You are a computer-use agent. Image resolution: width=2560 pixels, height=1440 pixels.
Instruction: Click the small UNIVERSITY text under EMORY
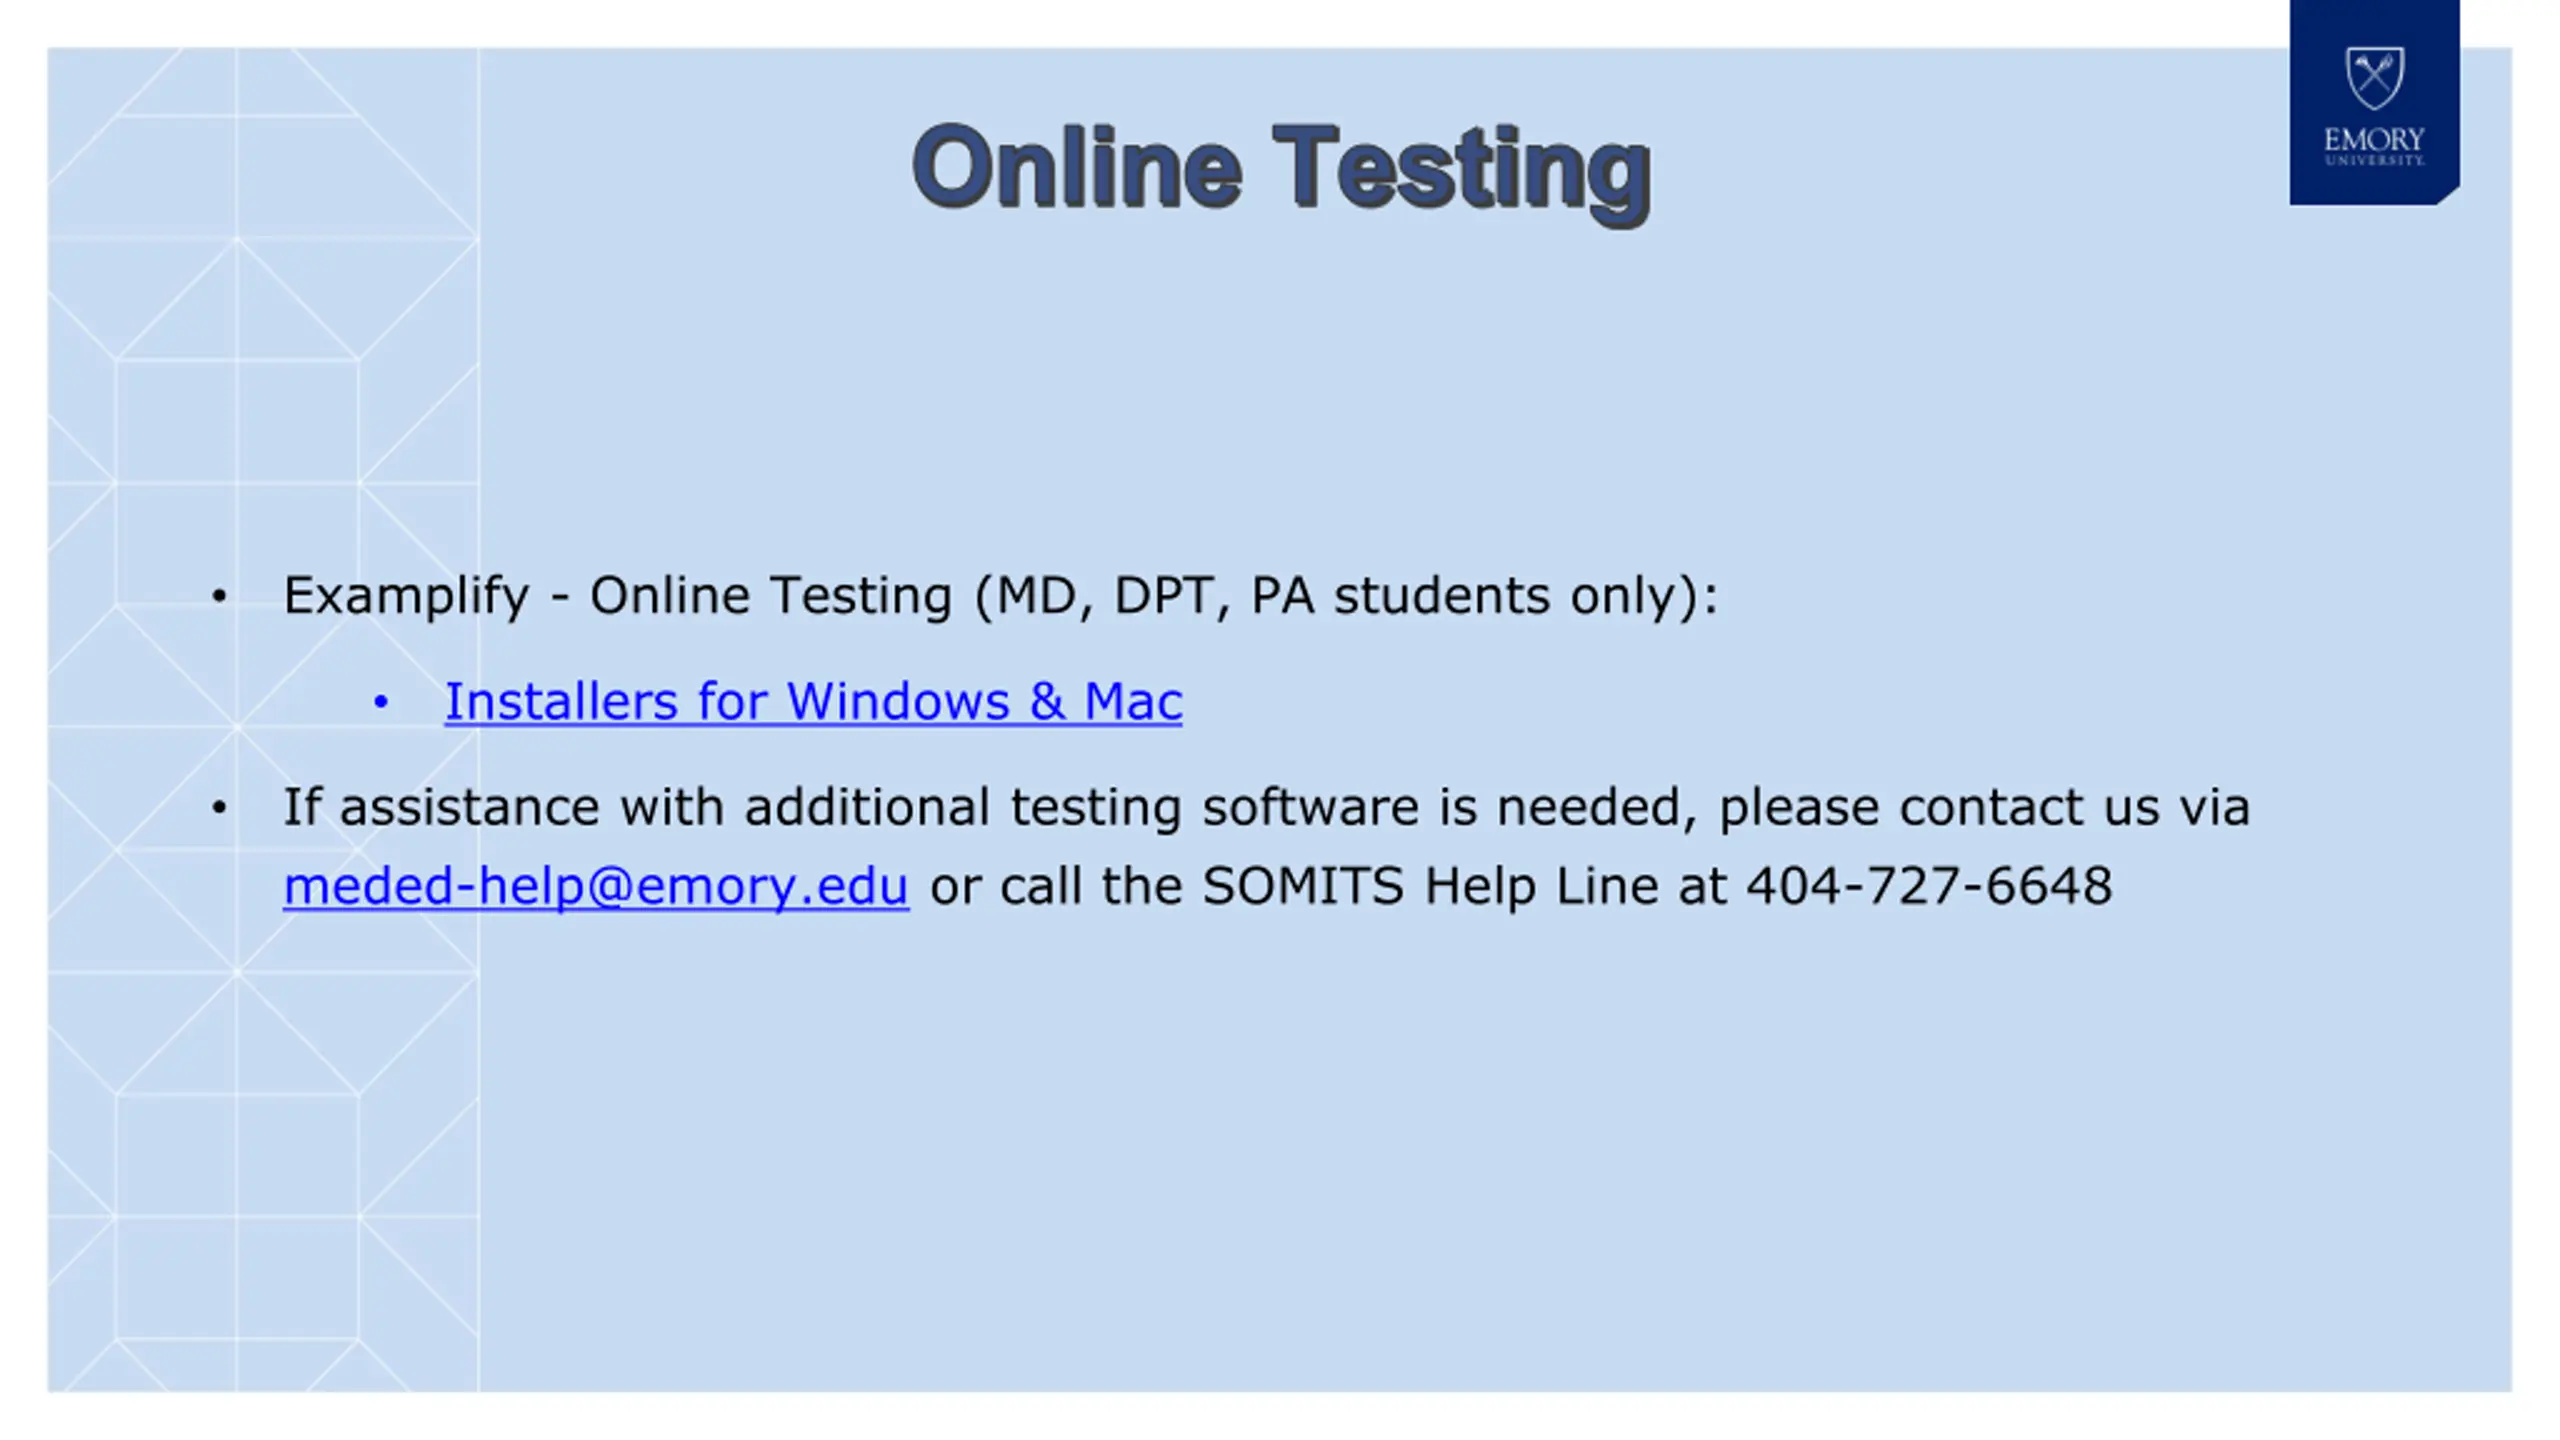pos(2374,160)
